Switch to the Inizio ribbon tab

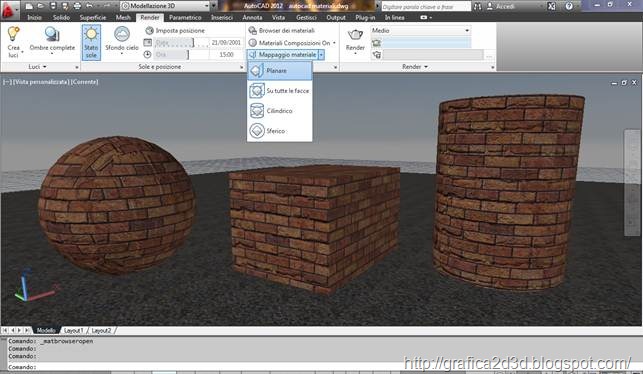point(34,18)
